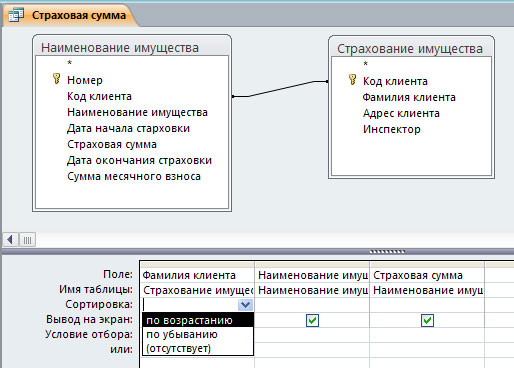Toggle Вывод на экран checkbox for Наименование имущества column
Screen dimensions: 514x368
tap(313, 320)
